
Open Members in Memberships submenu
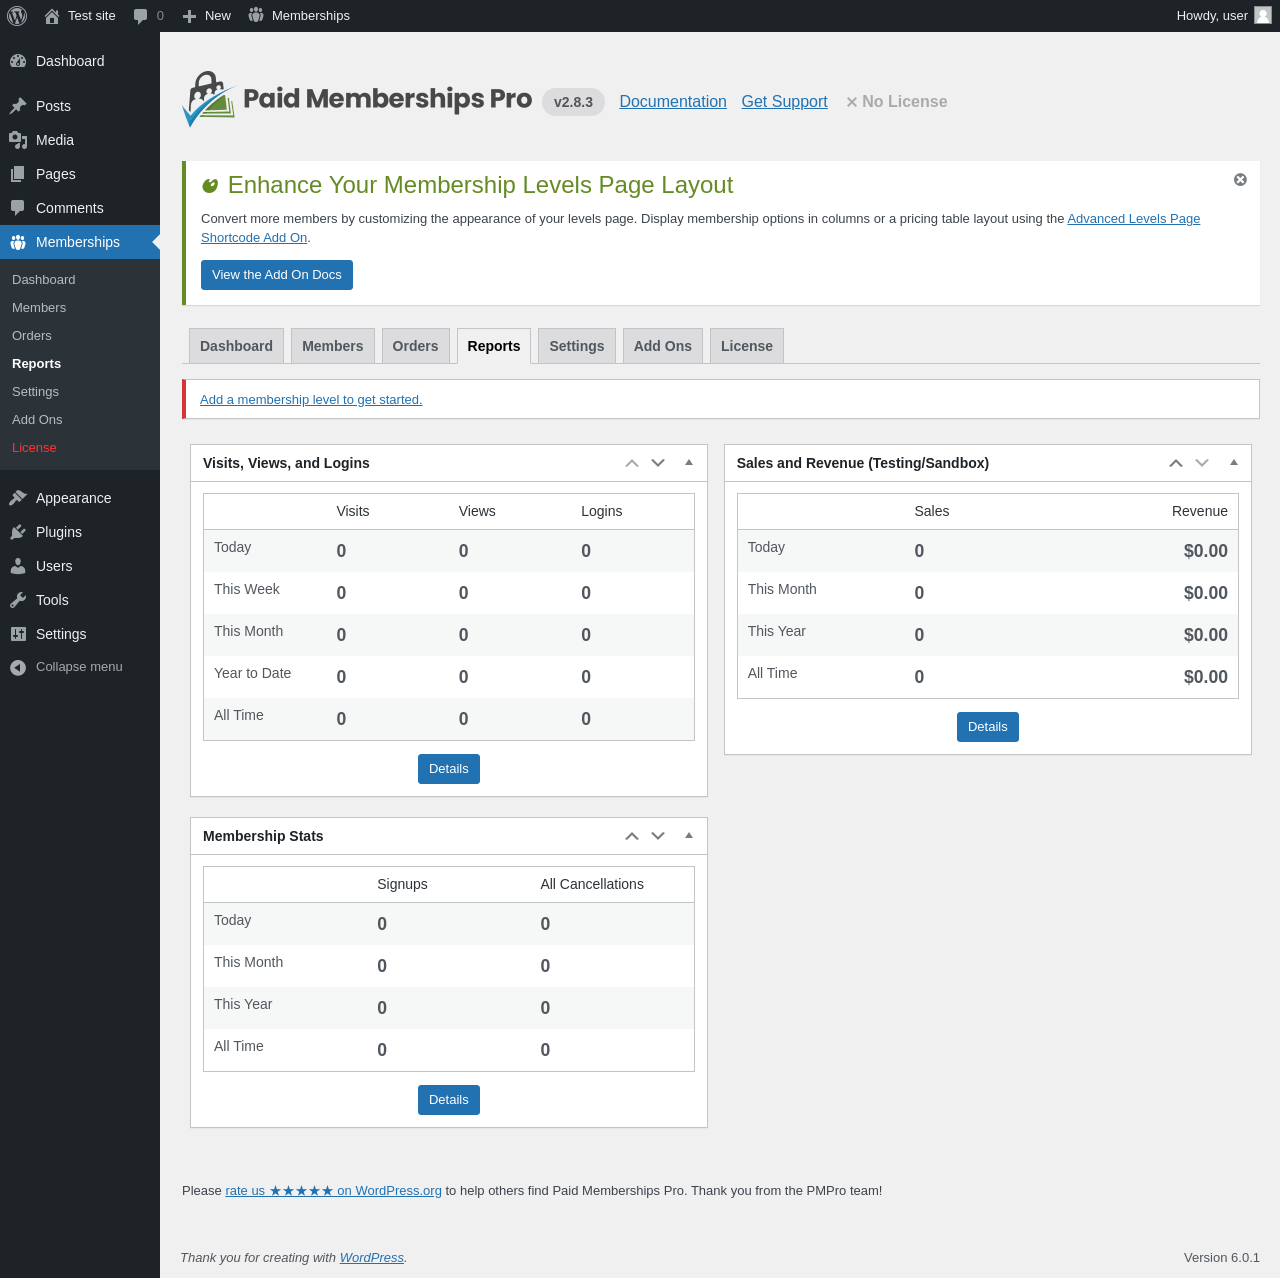[39, 308]
